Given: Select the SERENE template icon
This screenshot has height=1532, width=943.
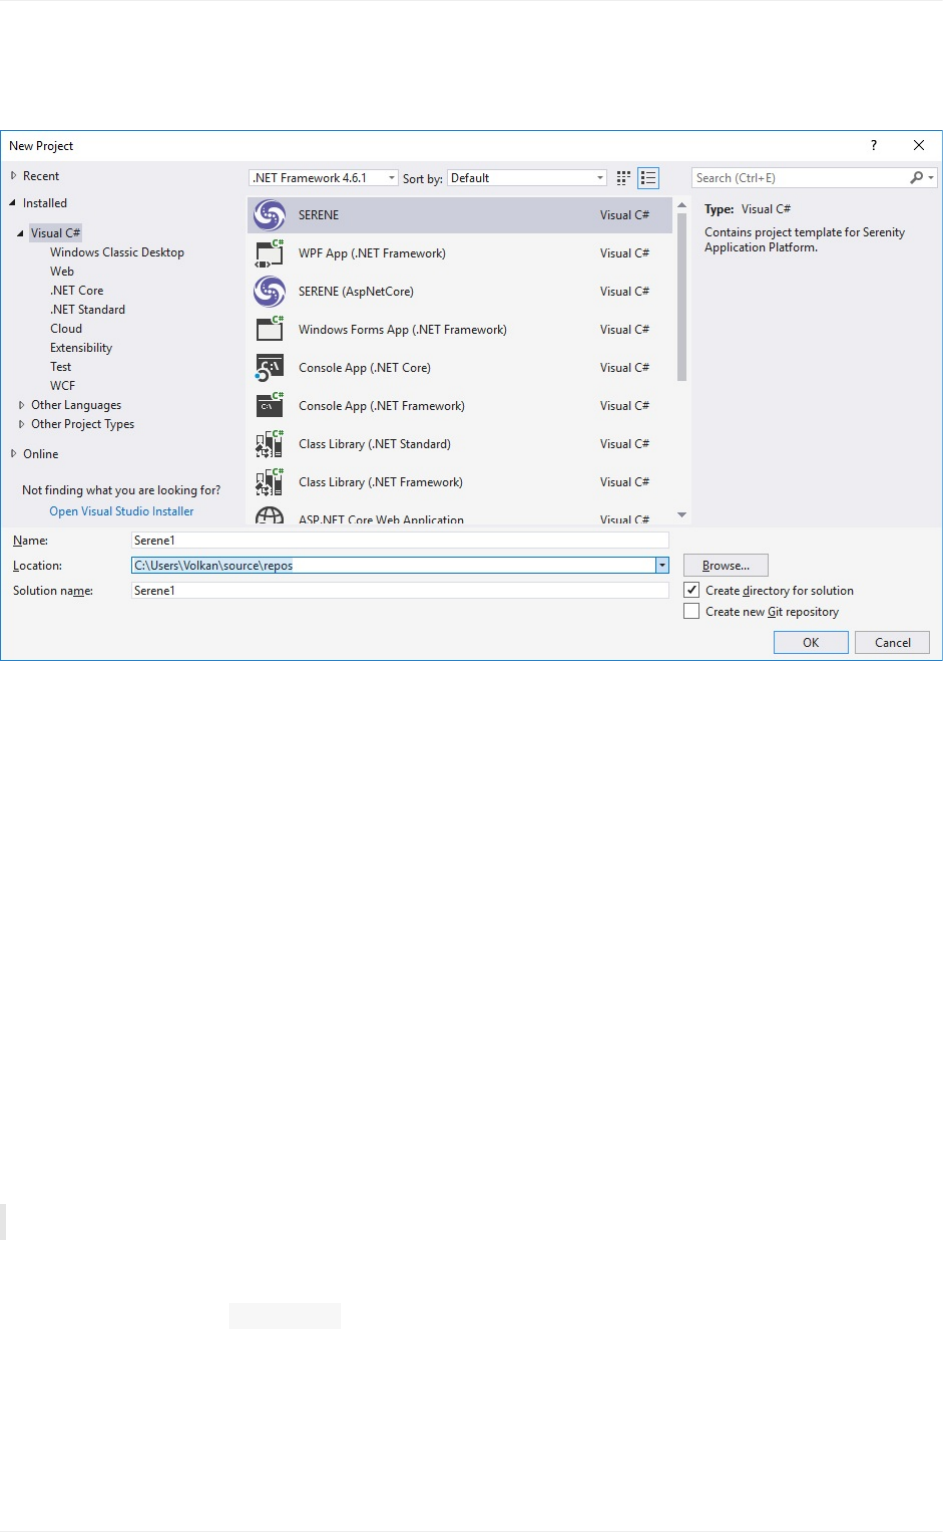Looking at the screenshot, I should pyautogui.click(x=269, y=215).
